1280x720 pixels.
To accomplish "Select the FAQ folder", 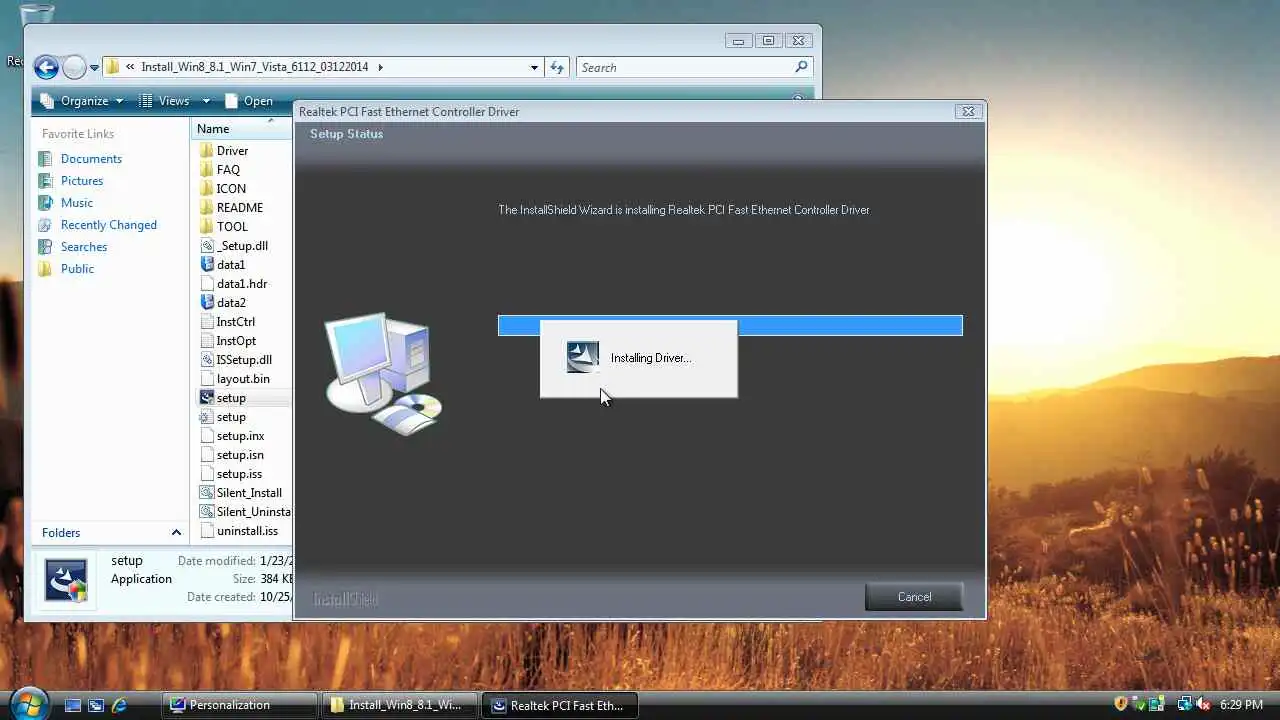I will pos(220,170).
